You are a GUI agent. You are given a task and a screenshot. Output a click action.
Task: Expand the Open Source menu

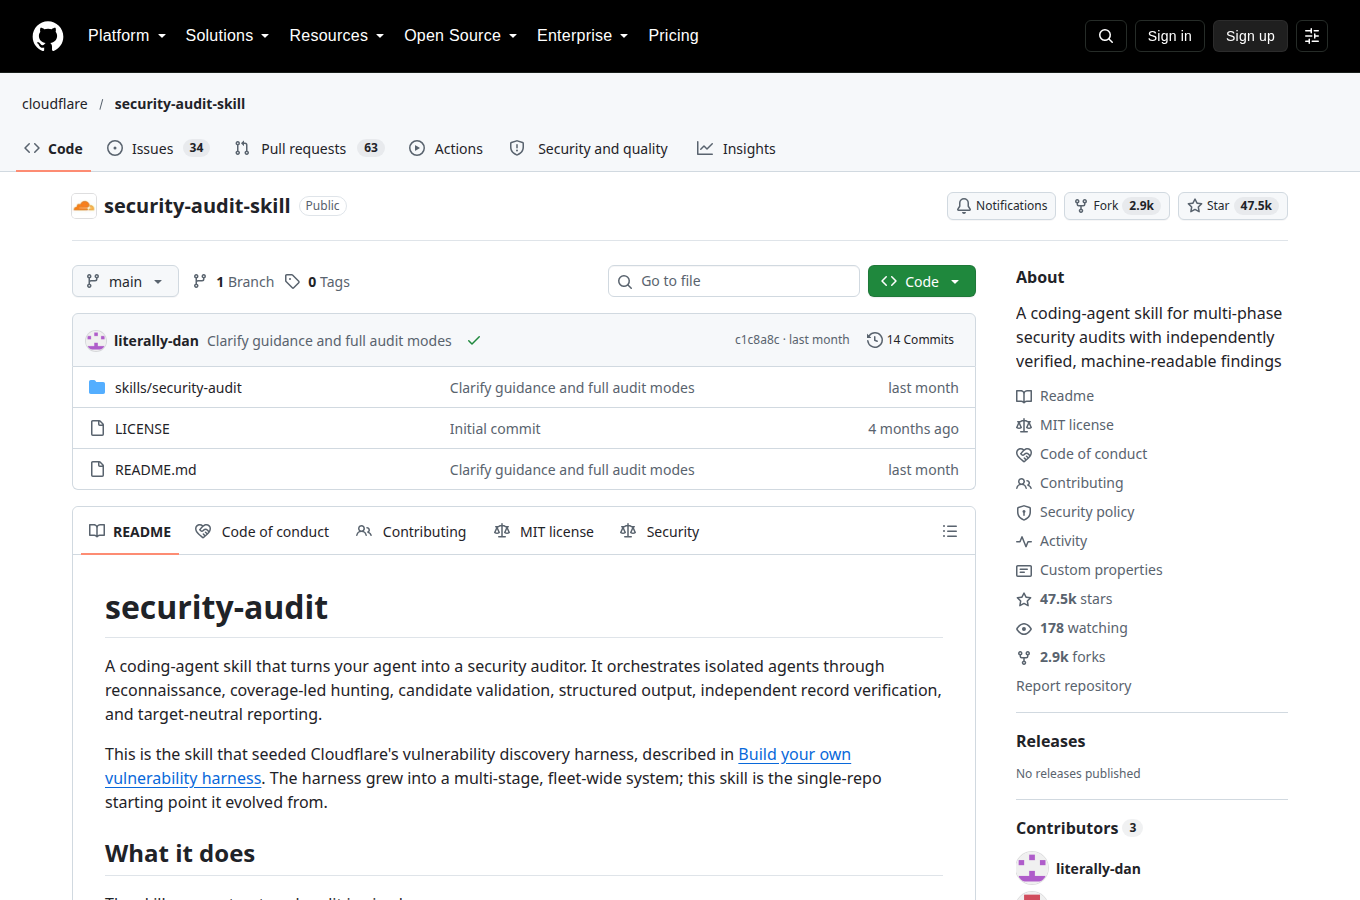[x=461, y=36]
